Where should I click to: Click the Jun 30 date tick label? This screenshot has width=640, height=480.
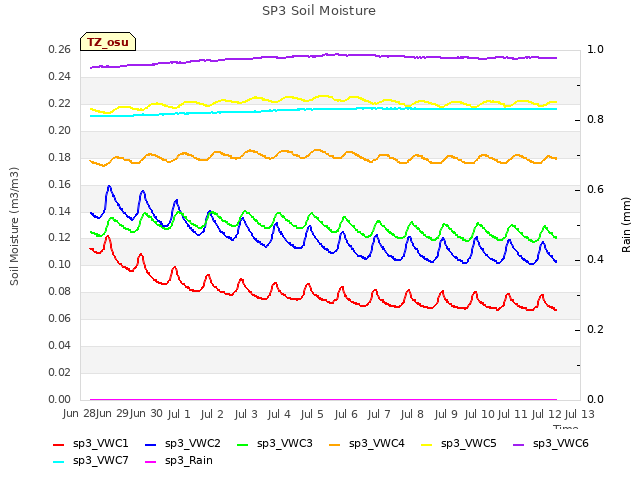(146, 414)
